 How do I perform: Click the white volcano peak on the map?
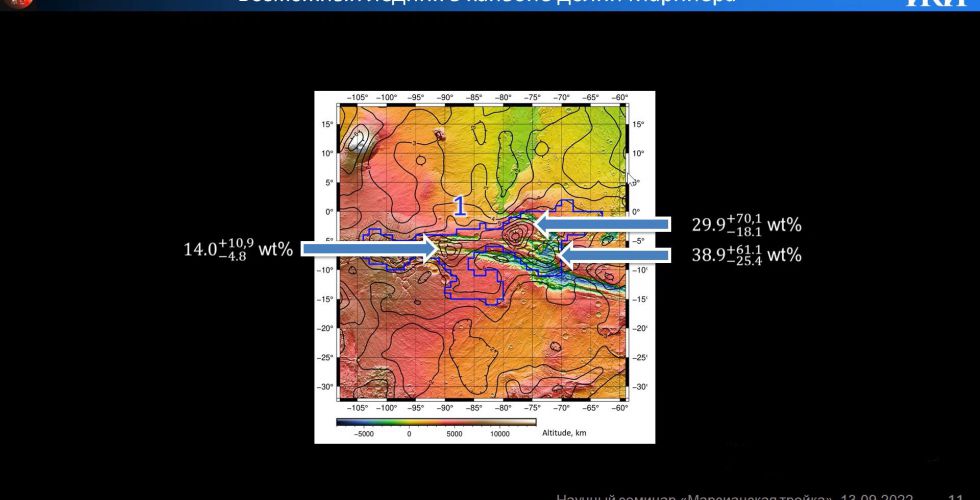(357, 145)
